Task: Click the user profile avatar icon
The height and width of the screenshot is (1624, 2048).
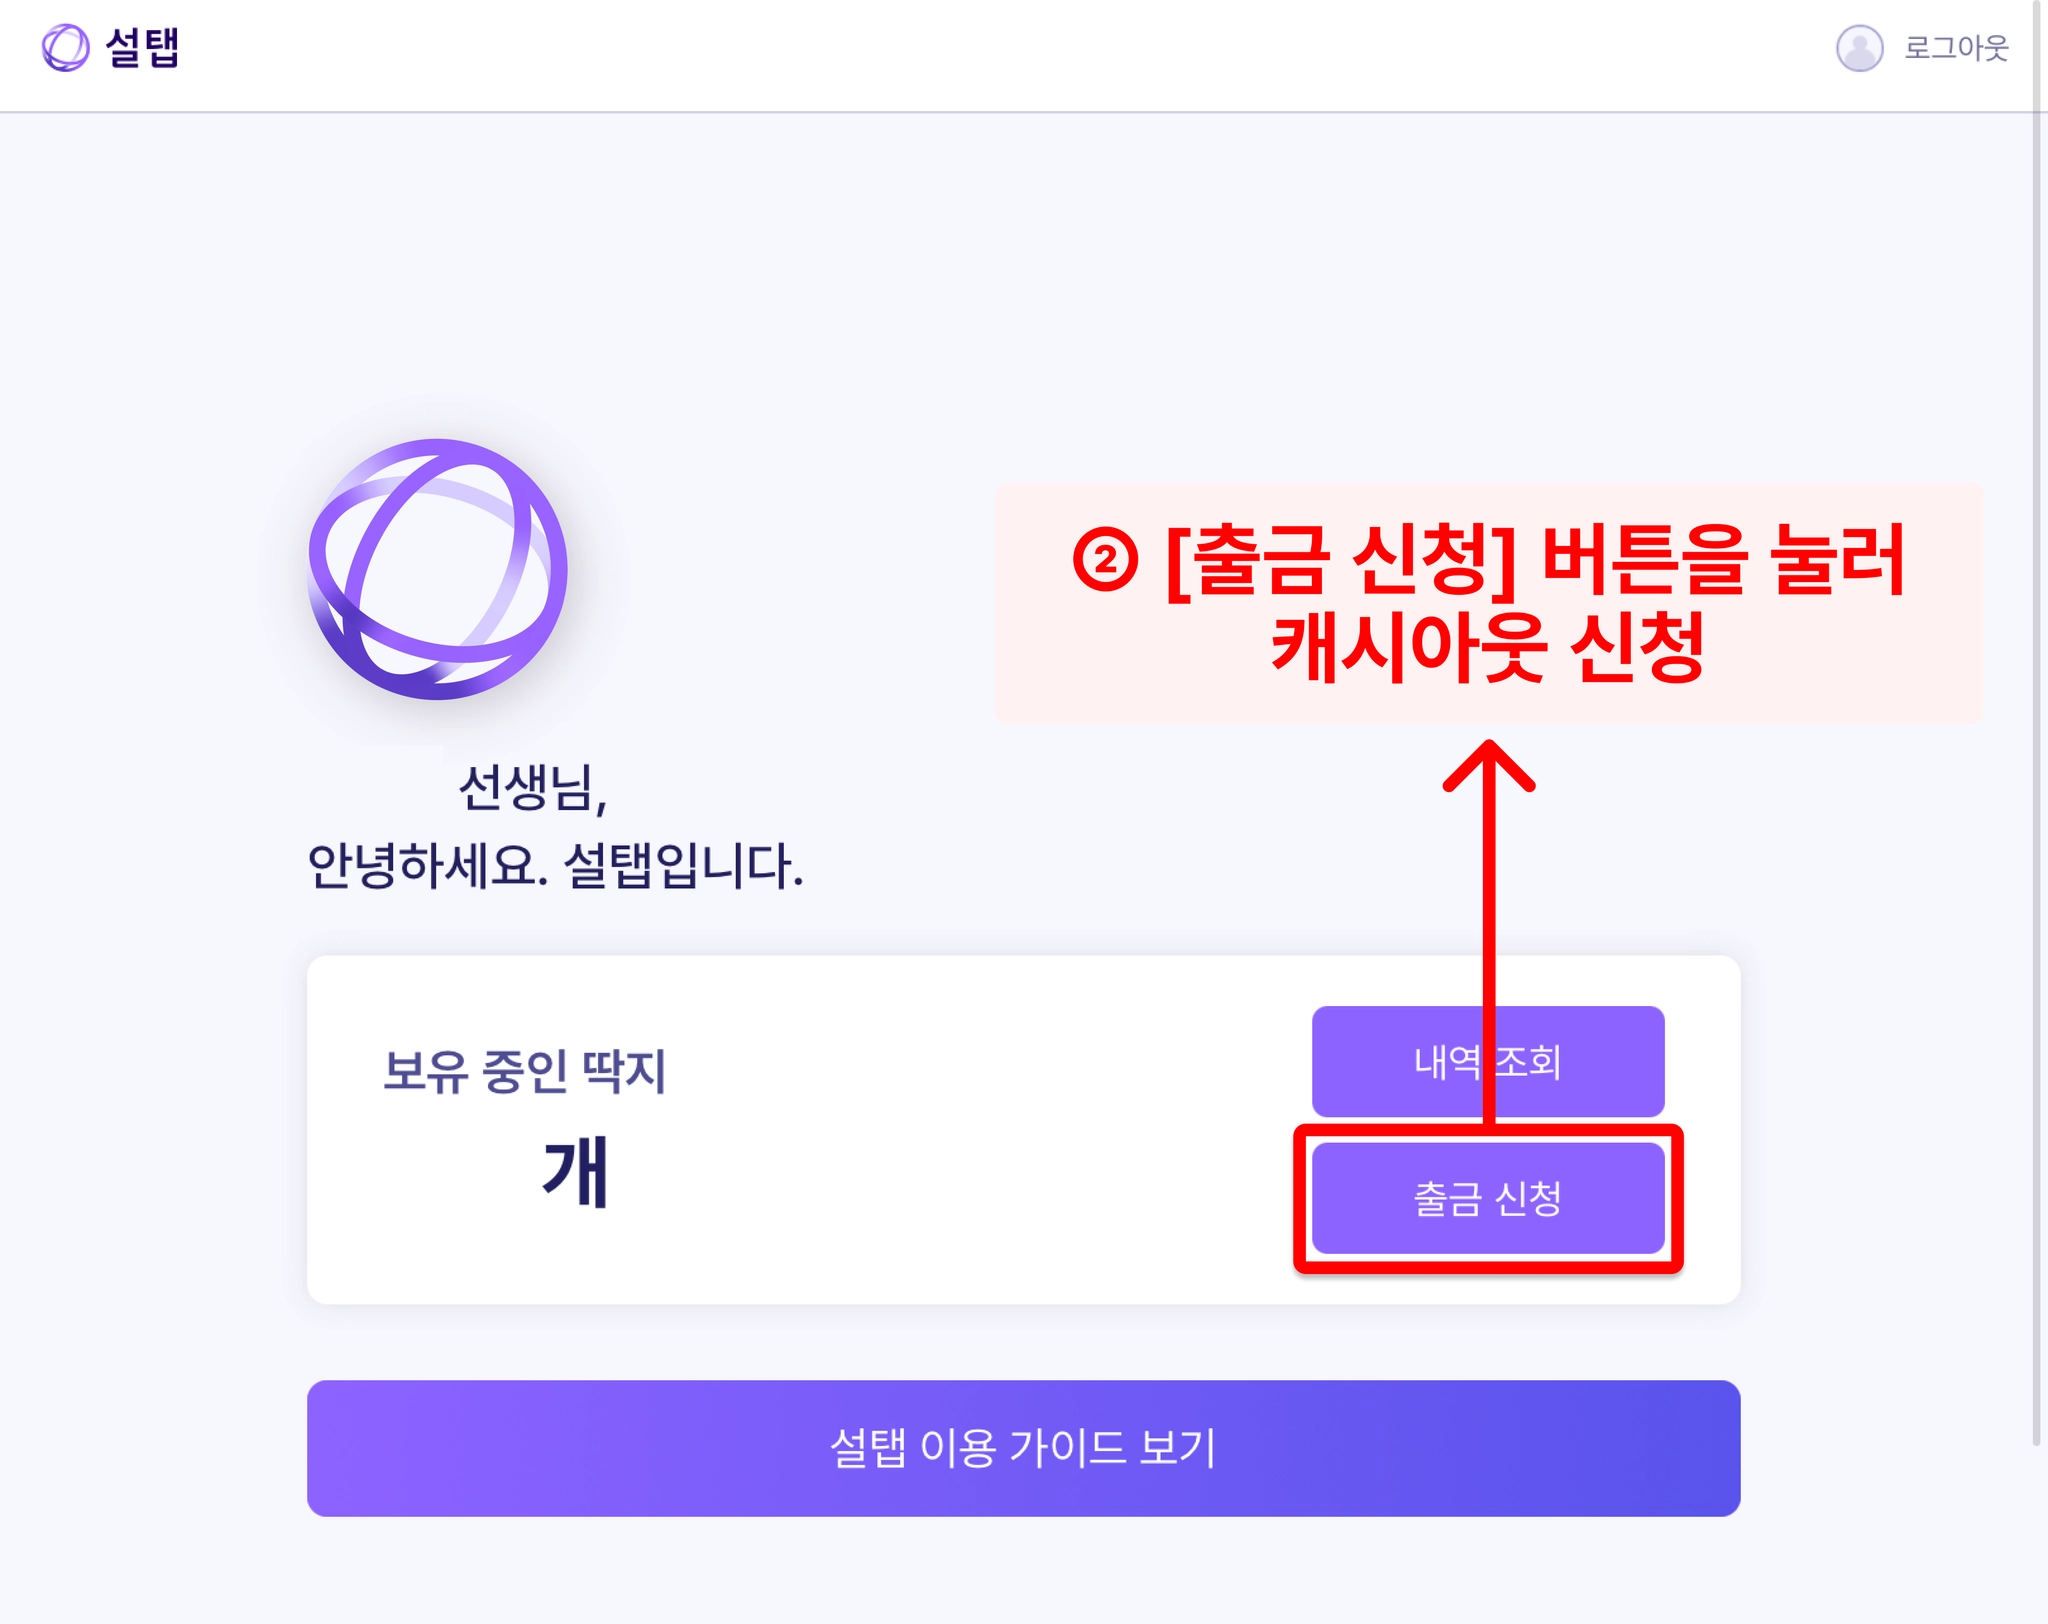Action: pos(1859,47)
